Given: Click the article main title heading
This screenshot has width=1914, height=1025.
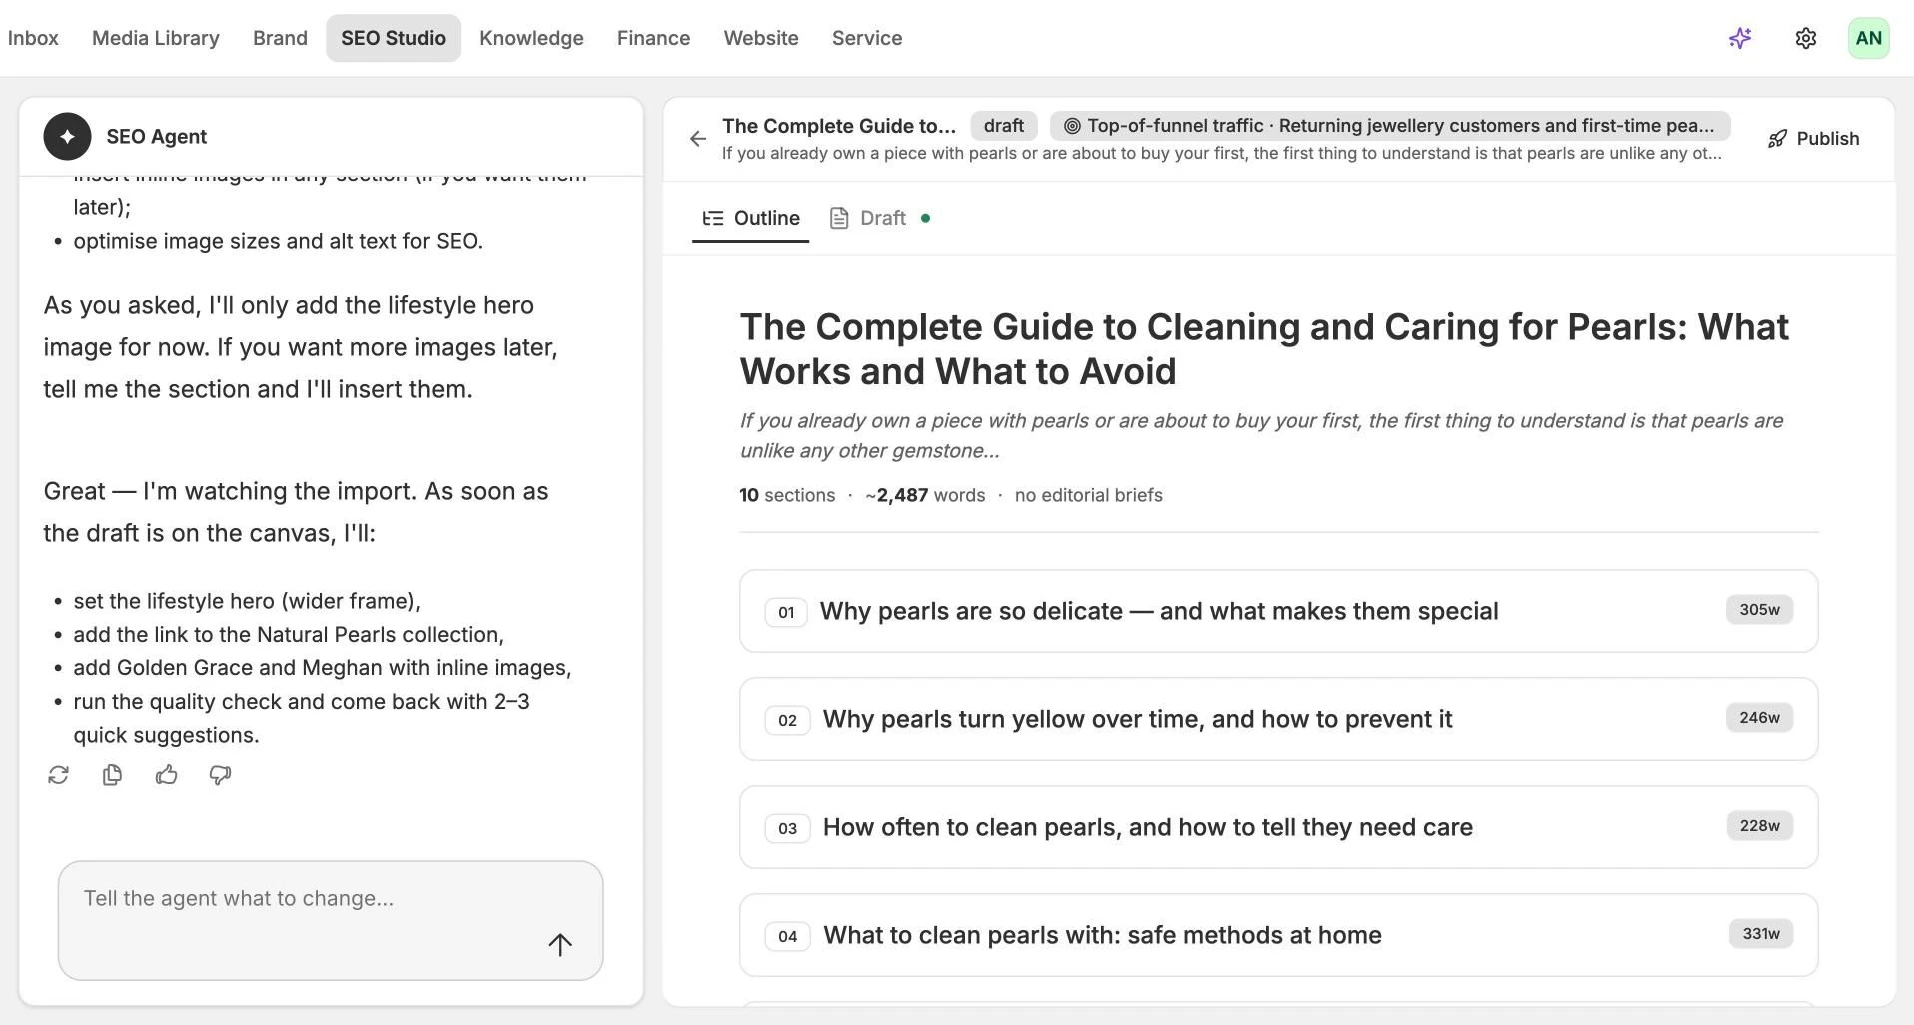Looking at the screenshot, I should point(1264,349).
